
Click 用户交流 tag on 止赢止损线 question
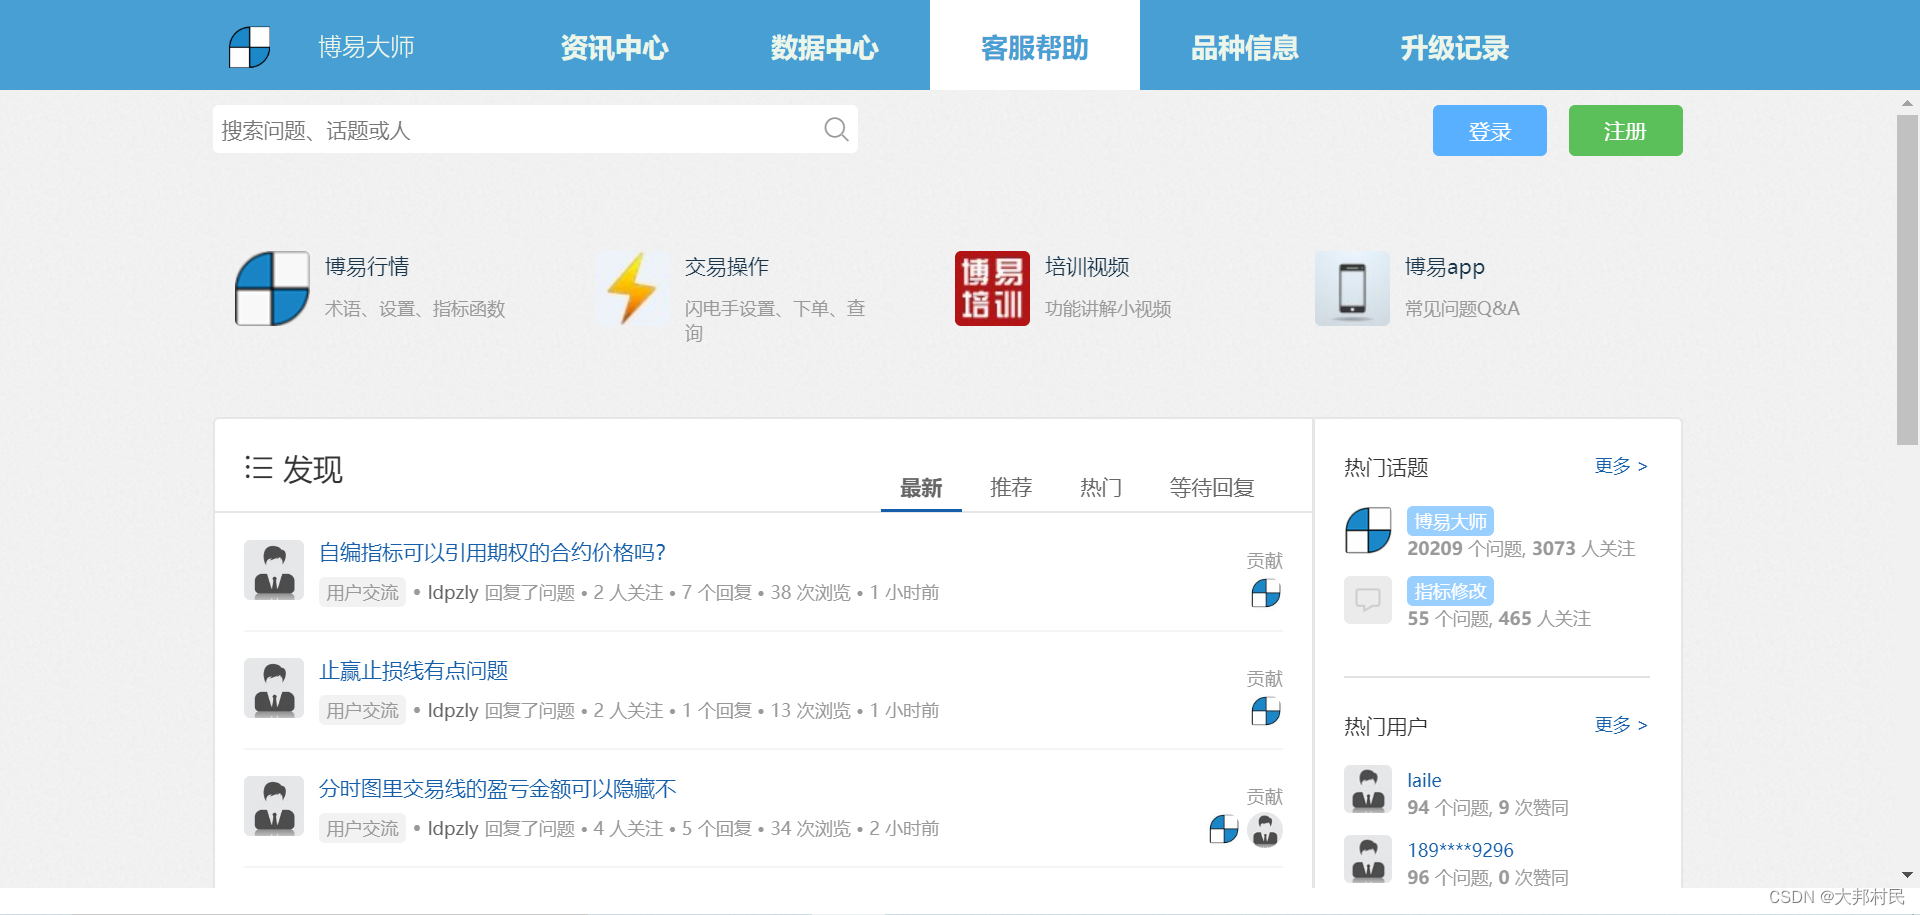[362, 711]
